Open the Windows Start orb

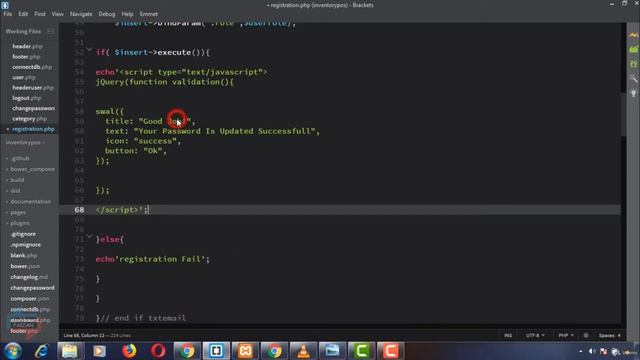coord(13,351)
